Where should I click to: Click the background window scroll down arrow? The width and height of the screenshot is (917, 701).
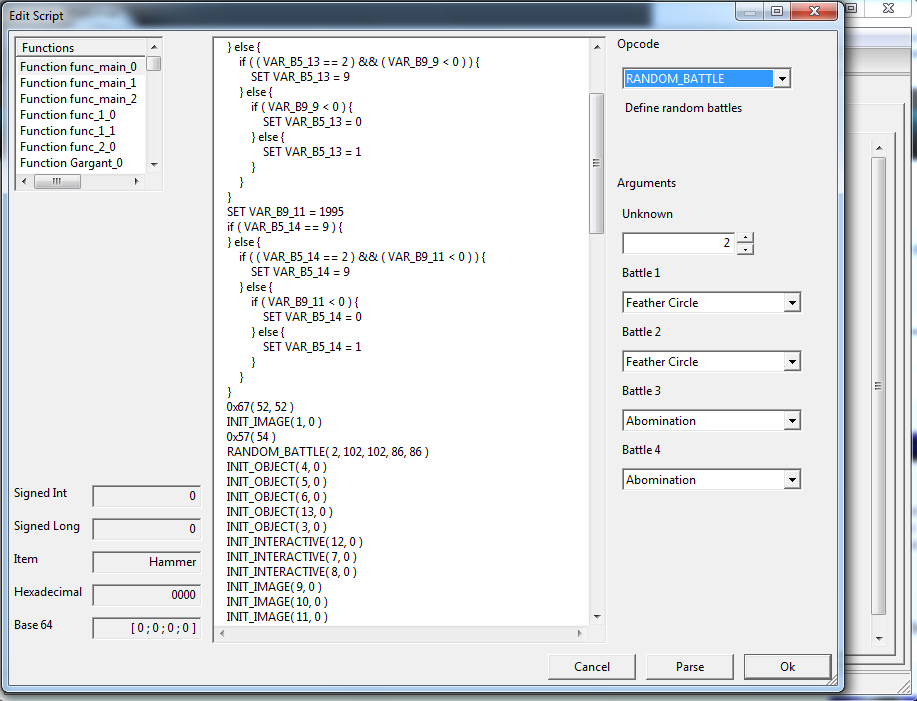[x=879, y=639]
